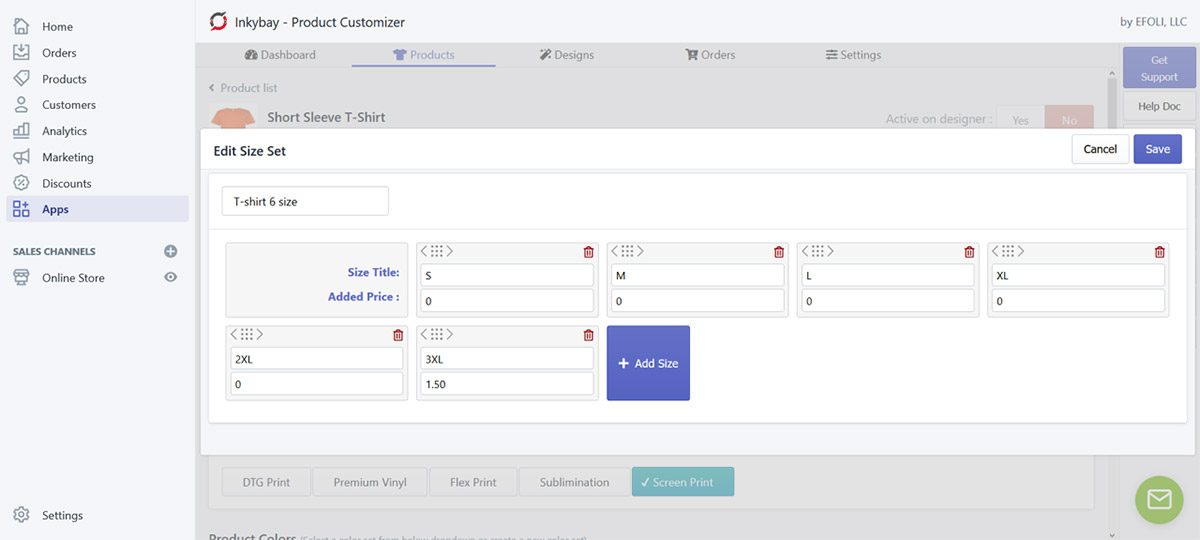The width and height of the screenshot is (1200, 540).
Task: Open the Inkybay Settings tab
Action: 853,55
